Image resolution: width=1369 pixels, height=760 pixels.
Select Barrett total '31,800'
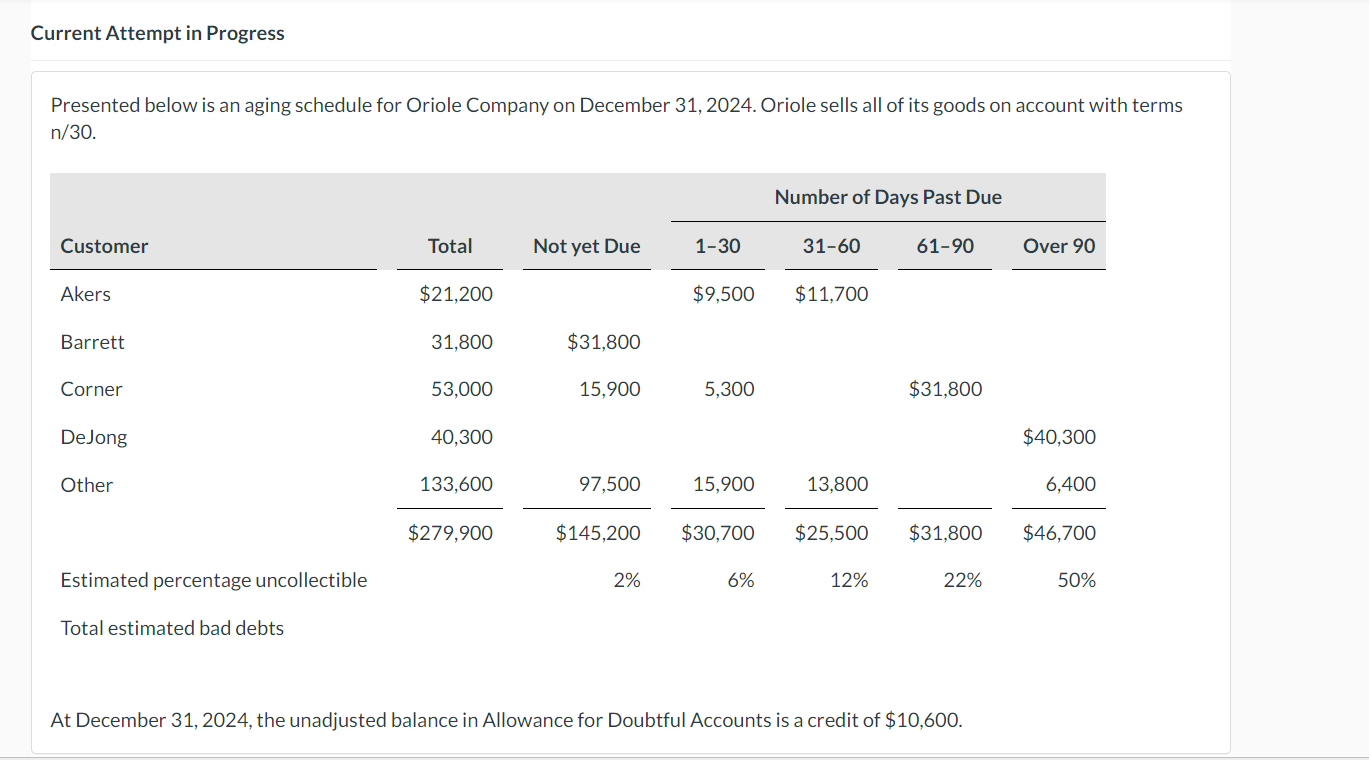462,342
